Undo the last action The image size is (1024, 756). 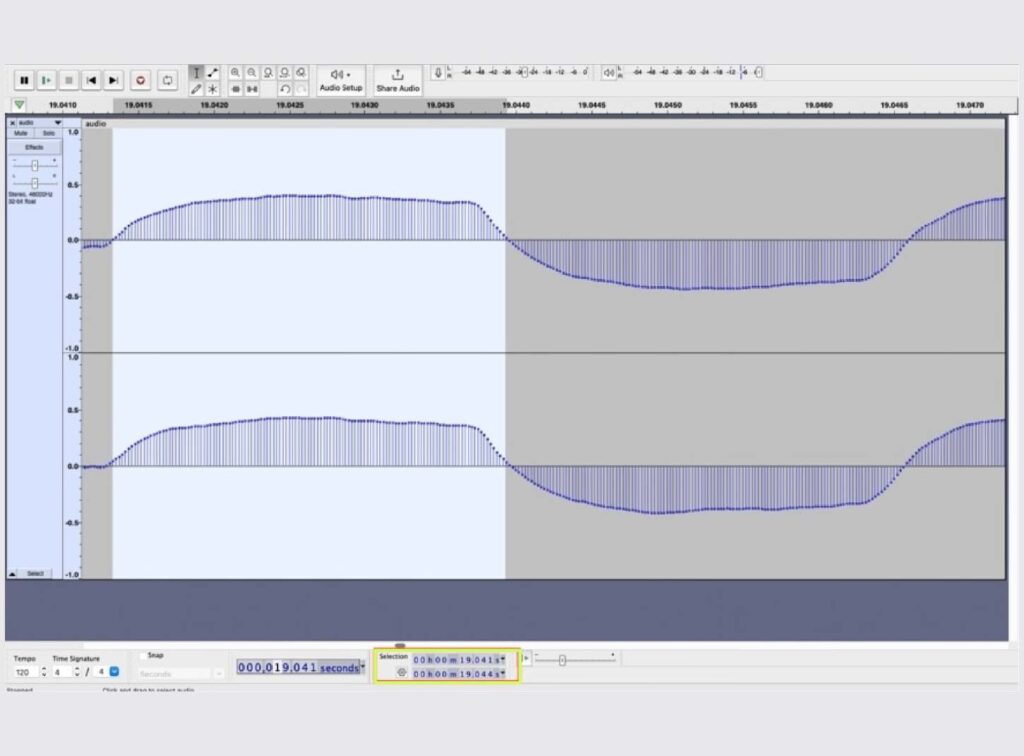(285, 89)
